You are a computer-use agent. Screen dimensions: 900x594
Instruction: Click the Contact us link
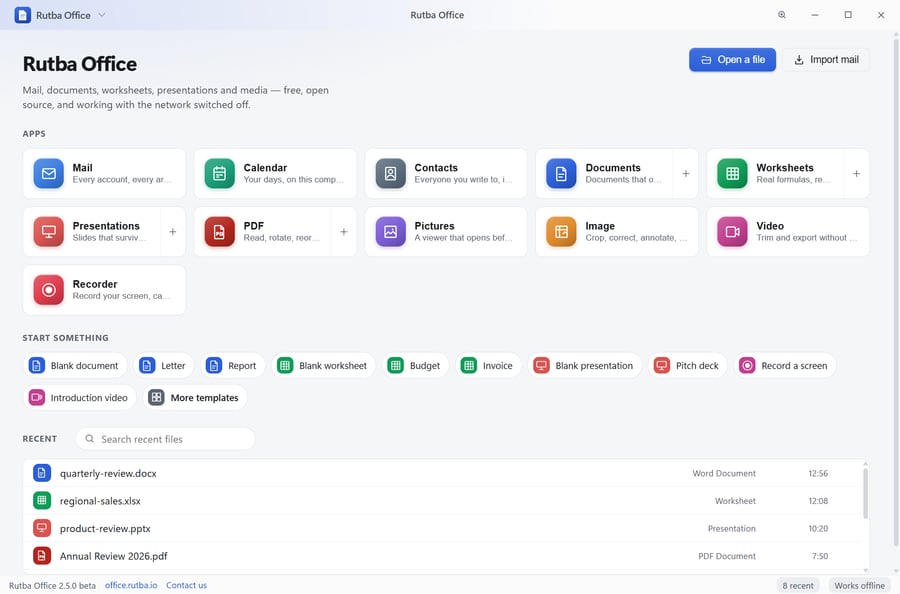coord(187,585)
